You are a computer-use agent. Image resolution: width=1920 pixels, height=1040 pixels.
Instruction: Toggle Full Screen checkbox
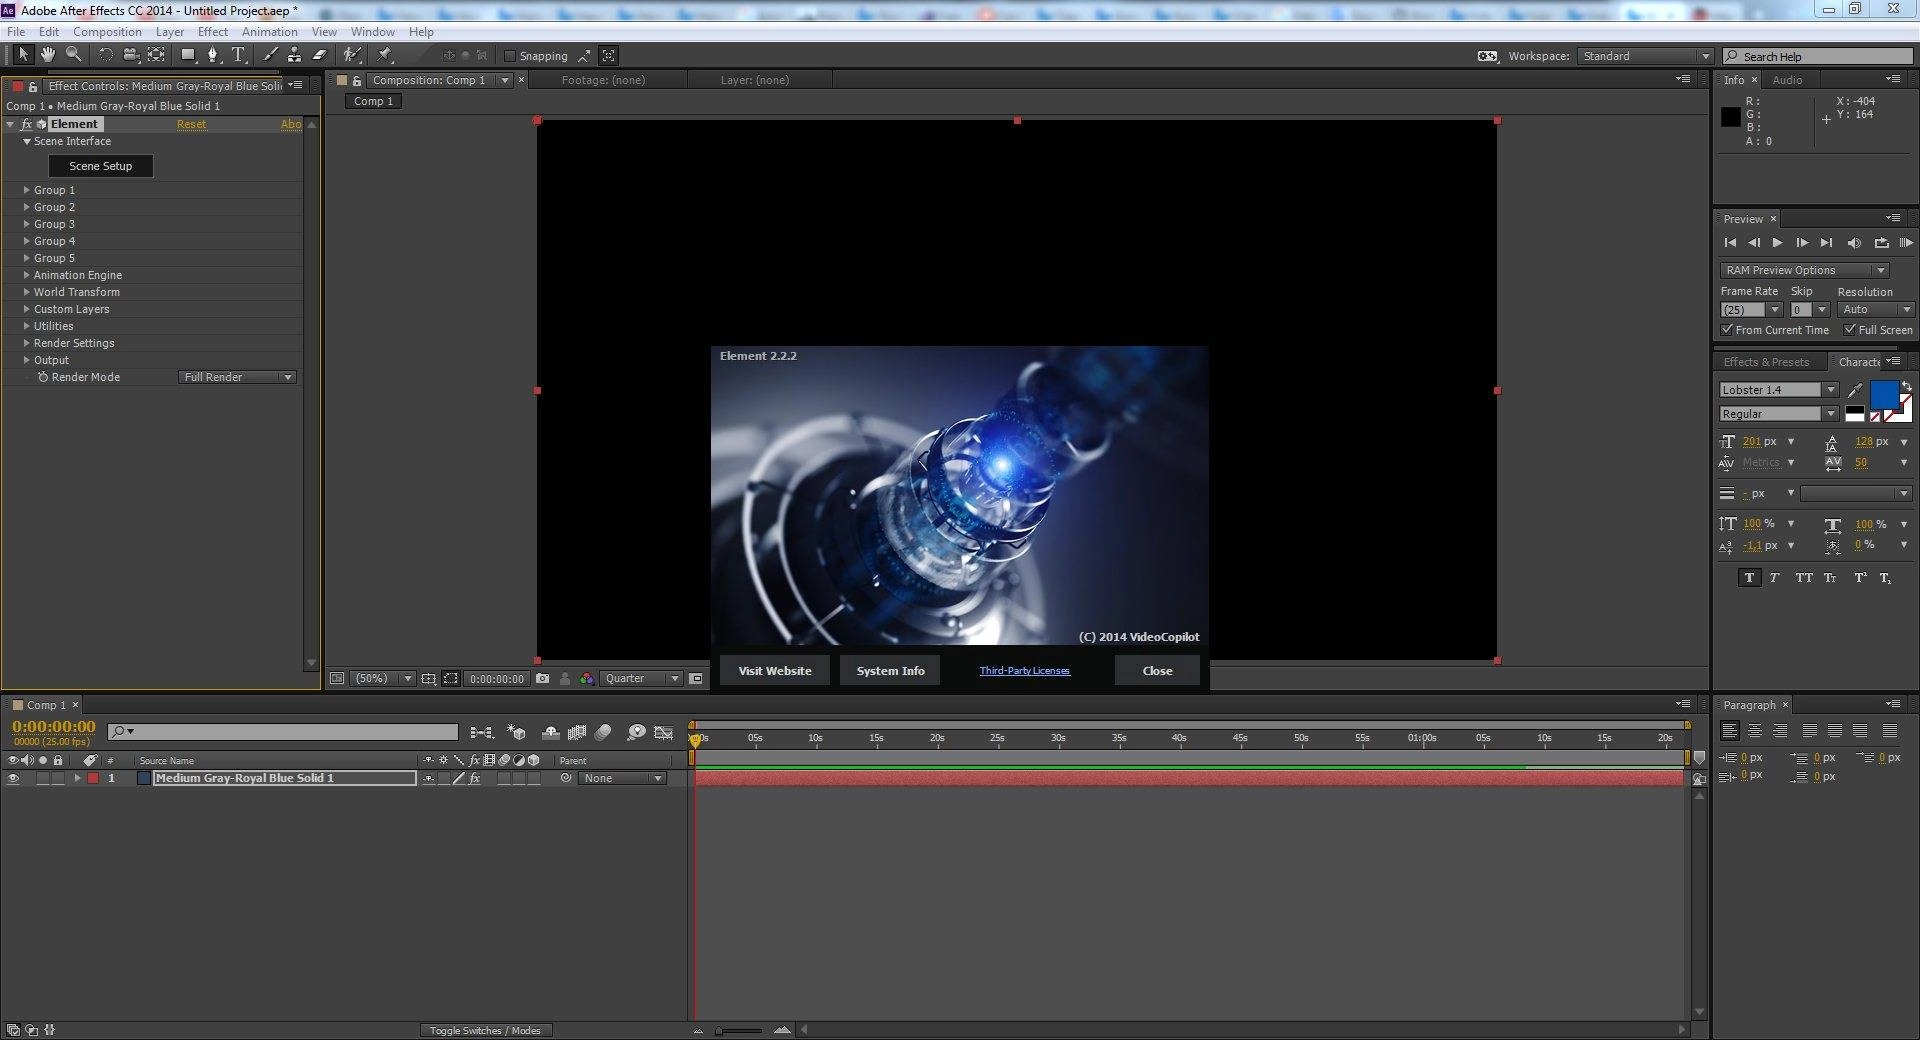click(x=1850, y=330)
